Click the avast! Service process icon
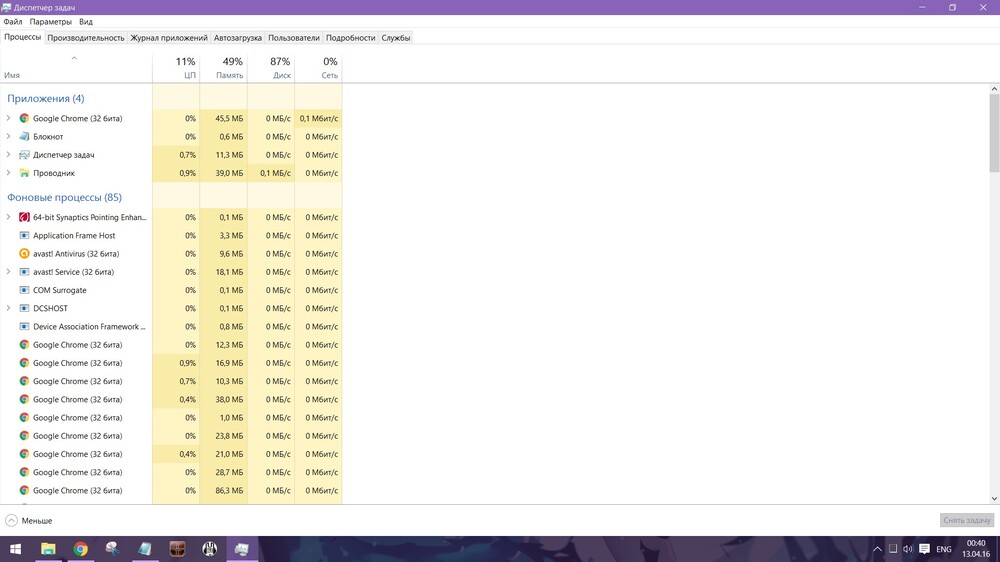This screenshot has height=562, width=1000. [x=24, y=272]
